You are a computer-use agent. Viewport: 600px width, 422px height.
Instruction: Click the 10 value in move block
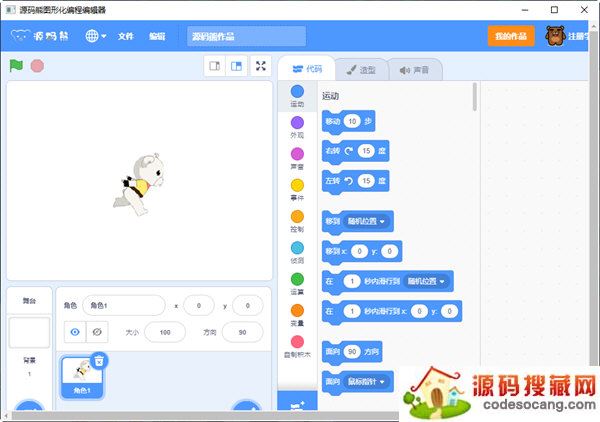pos(352,121)
